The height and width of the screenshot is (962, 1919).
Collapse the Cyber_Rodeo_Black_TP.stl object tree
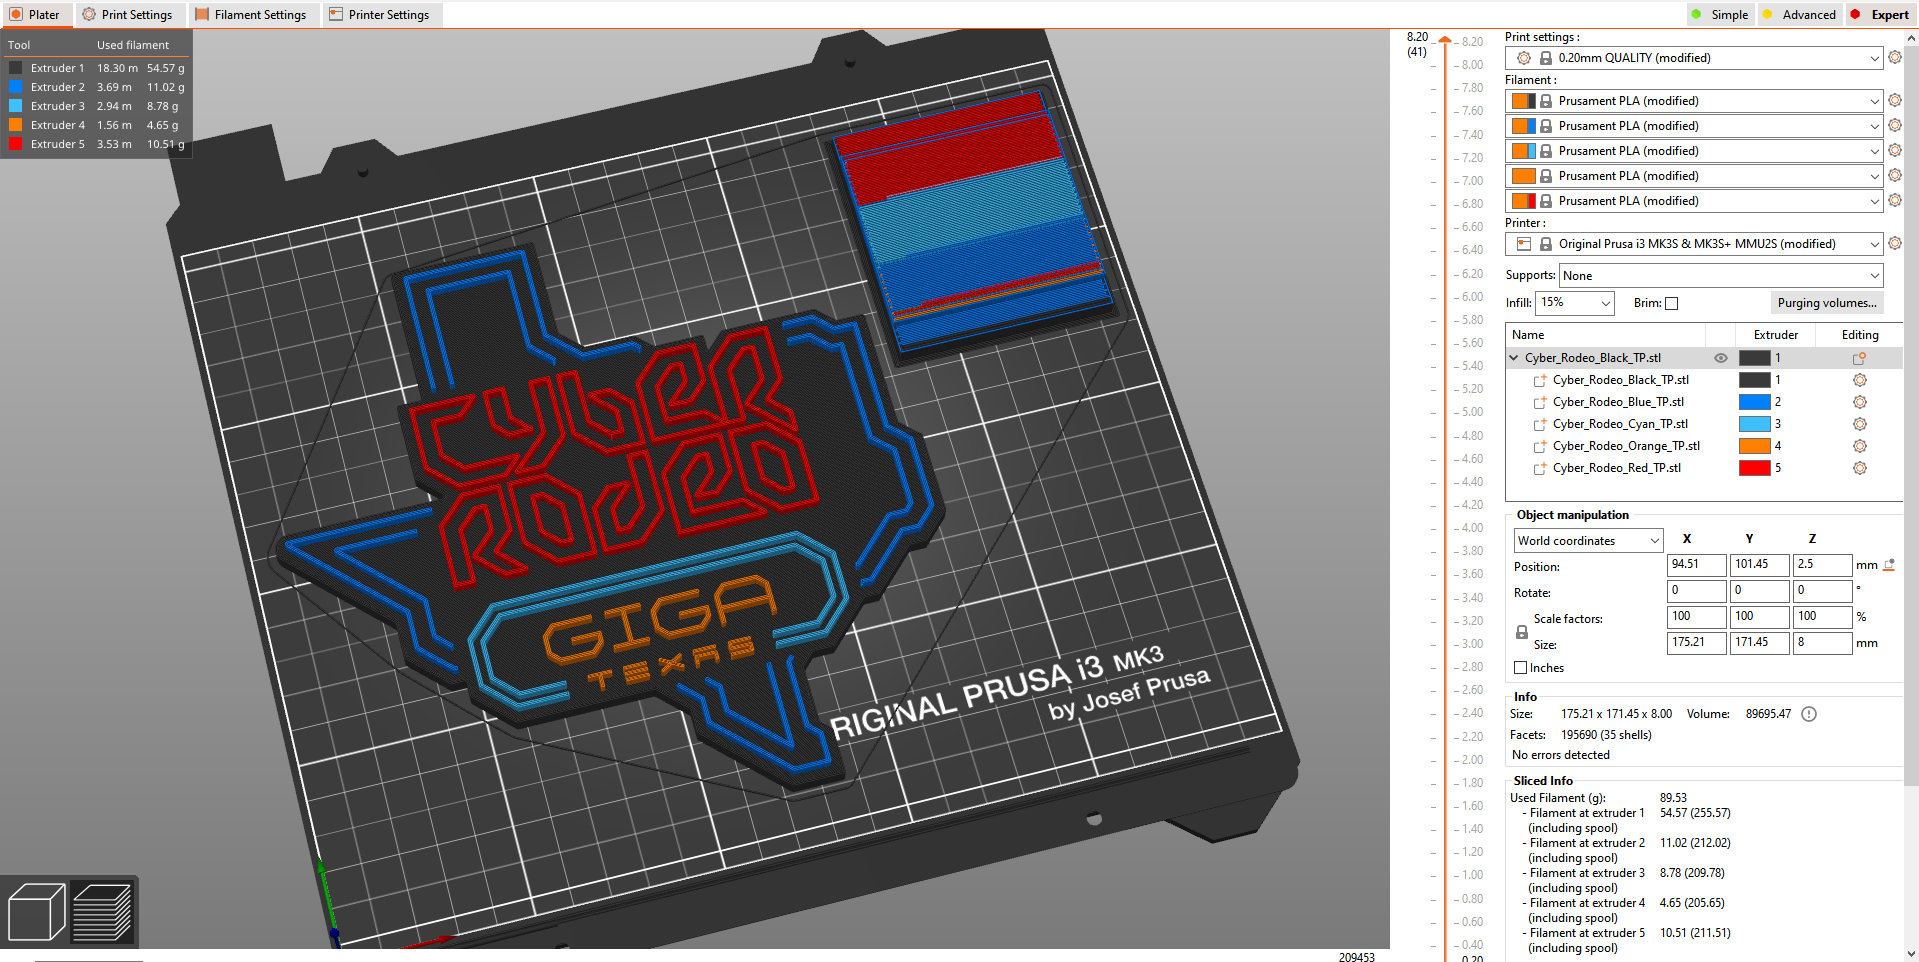[1513, 357]
